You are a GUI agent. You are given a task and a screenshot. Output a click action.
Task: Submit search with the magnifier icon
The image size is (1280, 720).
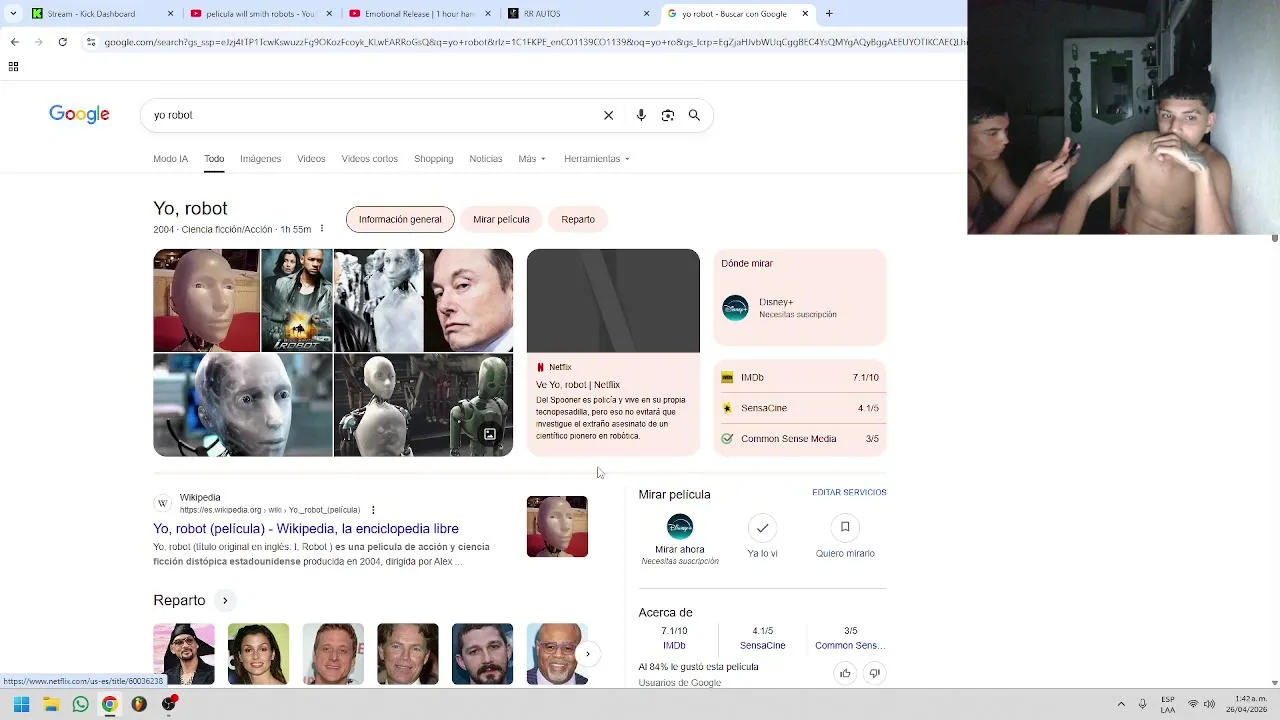tap(694, 115)
